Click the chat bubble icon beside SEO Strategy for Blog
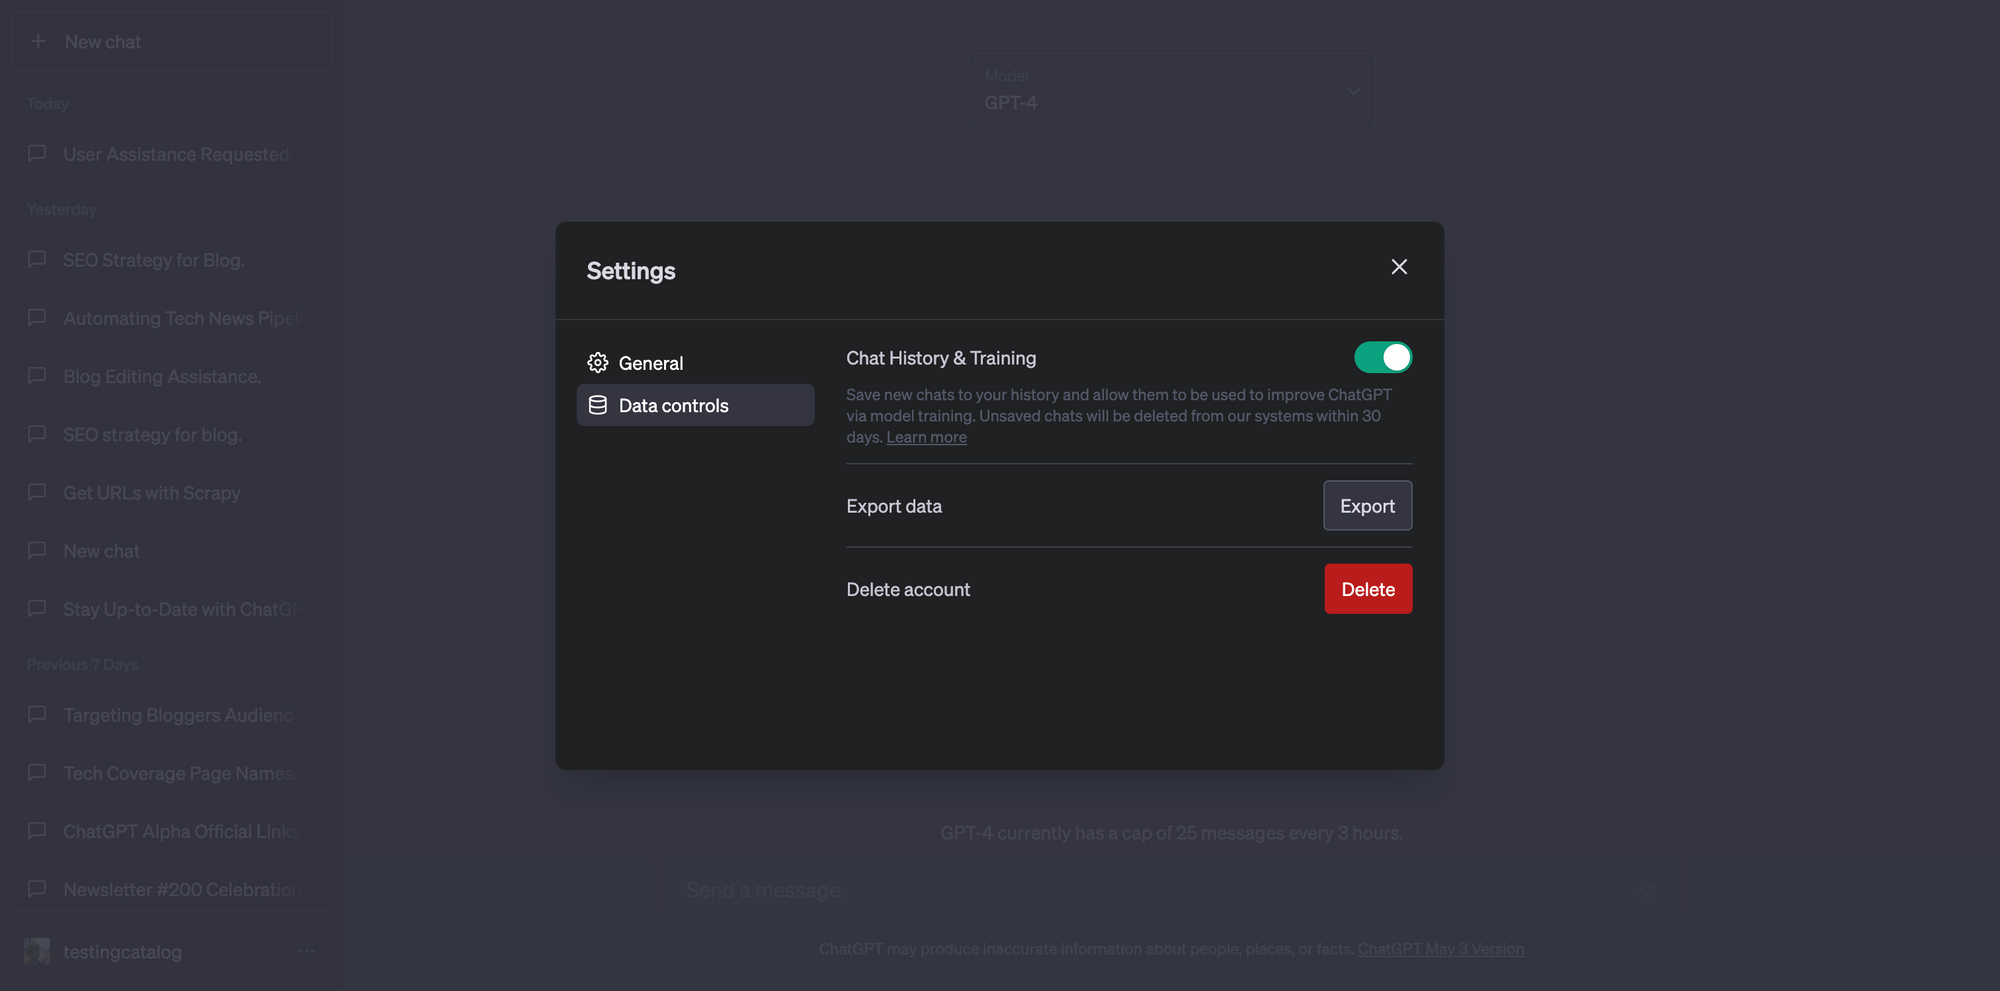2000x991 pixels. point(37,259)
